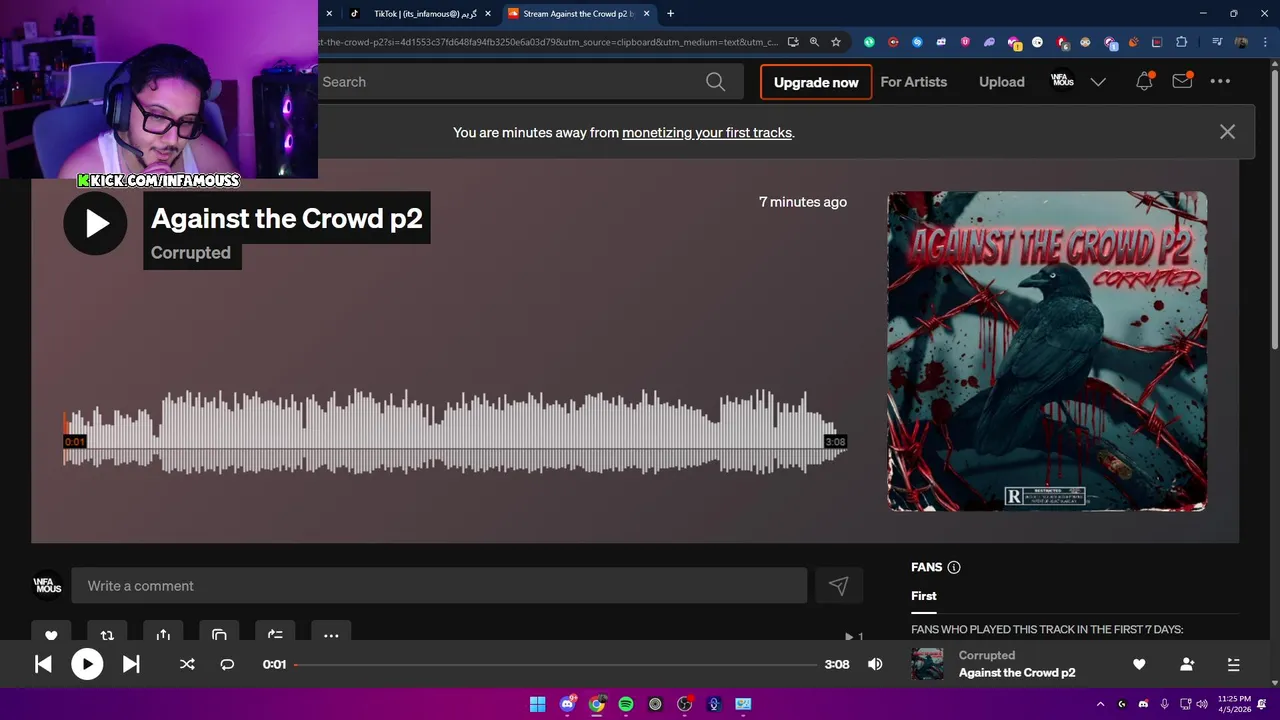Close the TikTok browser tab
The image size is (1280, 720).
pyautogui.click(x=488, y=14)
